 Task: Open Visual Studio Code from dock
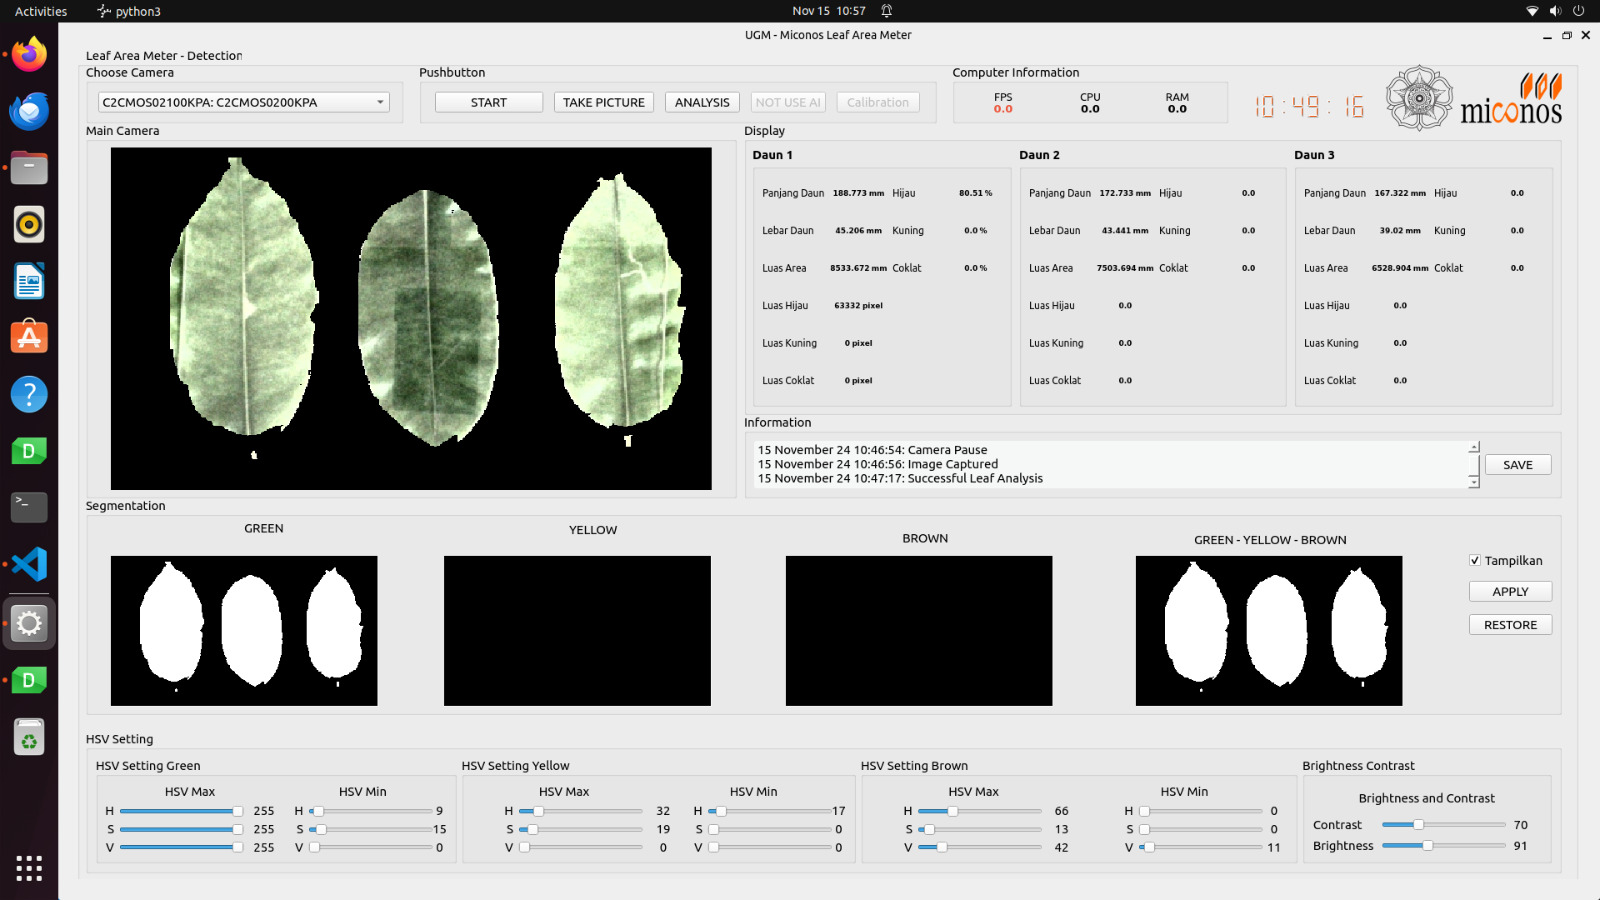(x=29, y=565)
